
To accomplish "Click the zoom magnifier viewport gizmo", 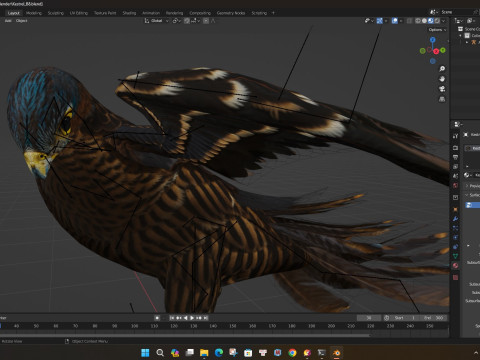I will pyautogui.click(x=442, y=69).
